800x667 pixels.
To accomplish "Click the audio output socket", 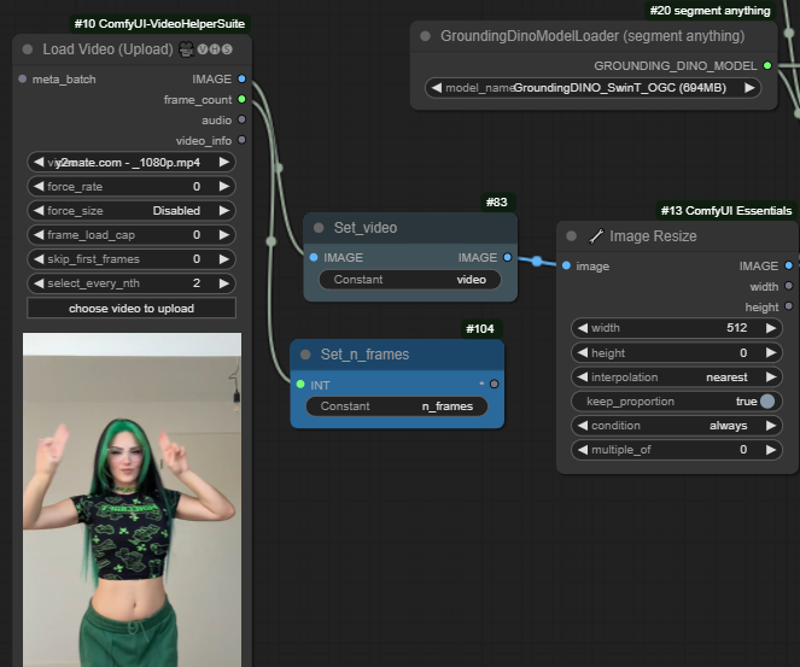I will (x=242, y=120).
